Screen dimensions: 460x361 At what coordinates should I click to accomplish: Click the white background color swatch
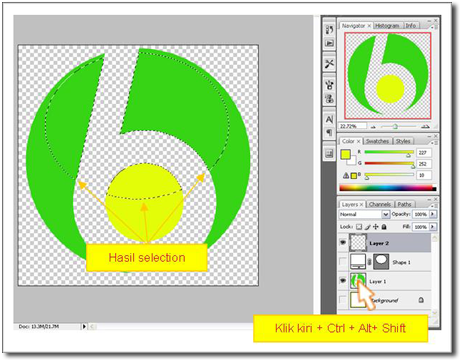click(352, 162)
